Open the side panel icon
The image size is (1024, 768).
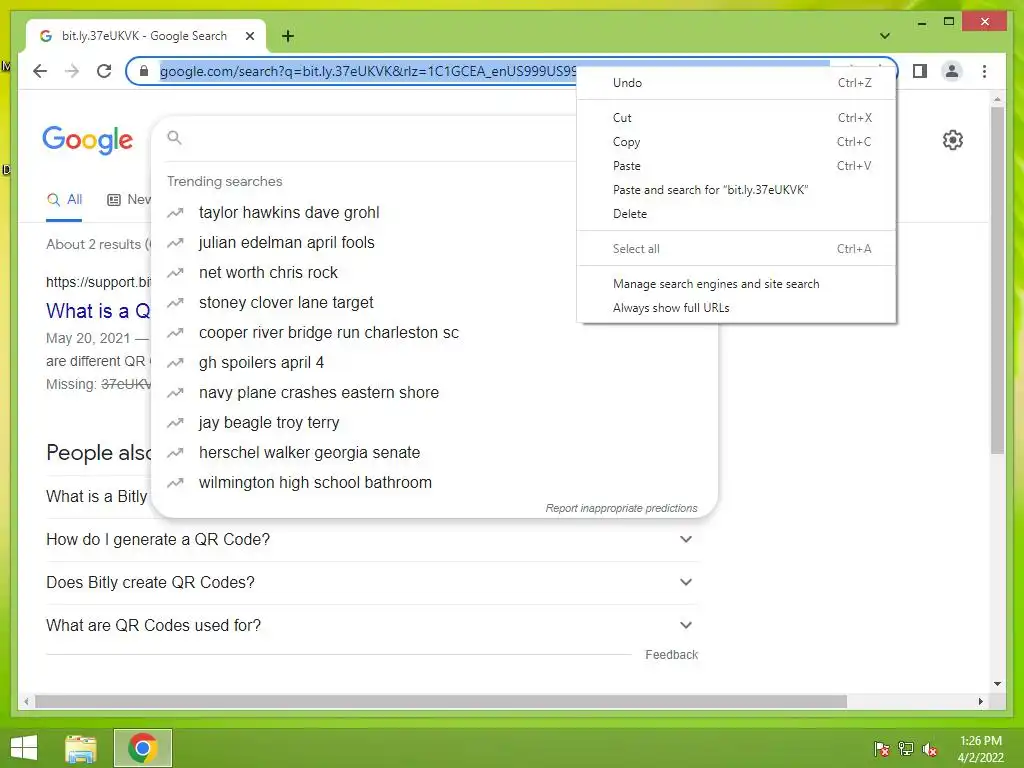pos(920,71)
